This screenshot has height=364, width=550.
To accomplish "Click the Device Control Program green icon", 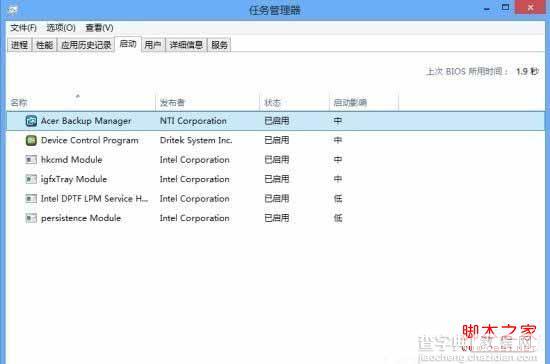I will (31, 140).
